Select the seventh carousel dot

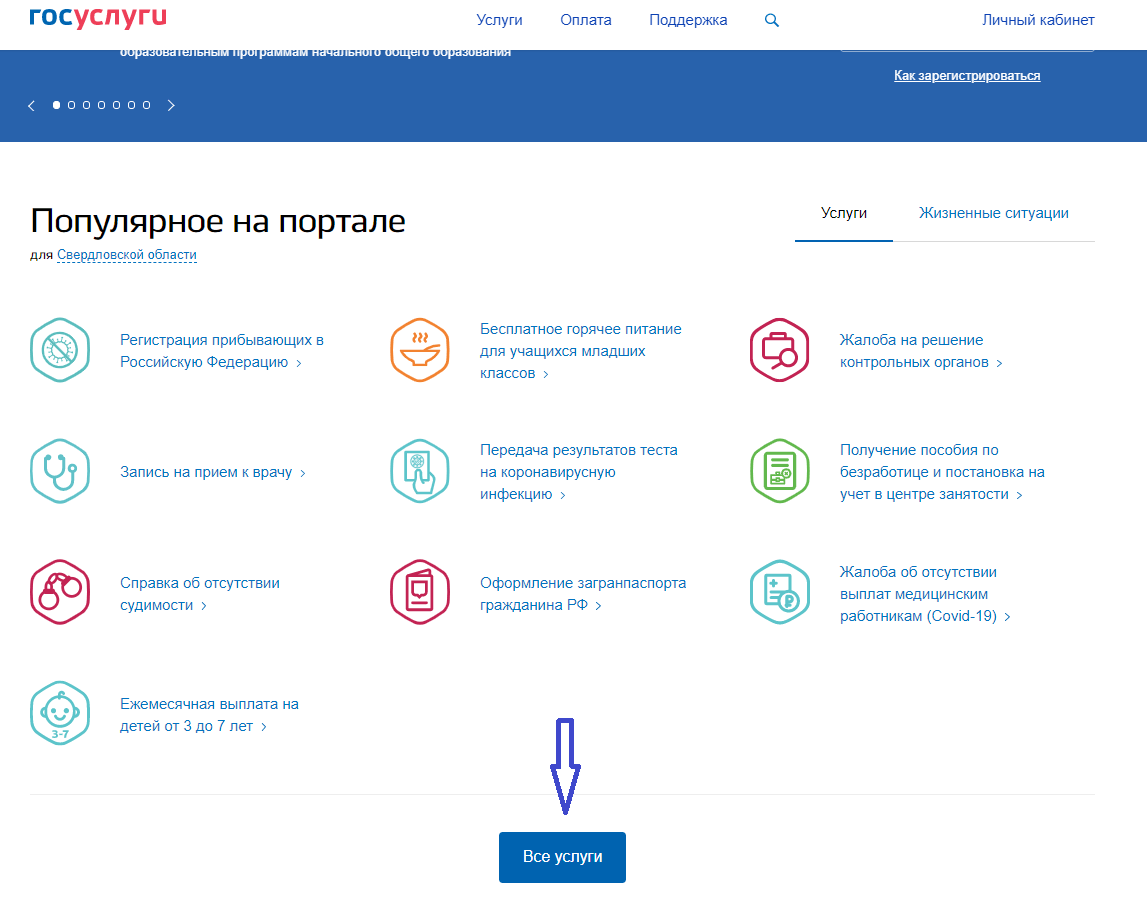tap(146, 105)
